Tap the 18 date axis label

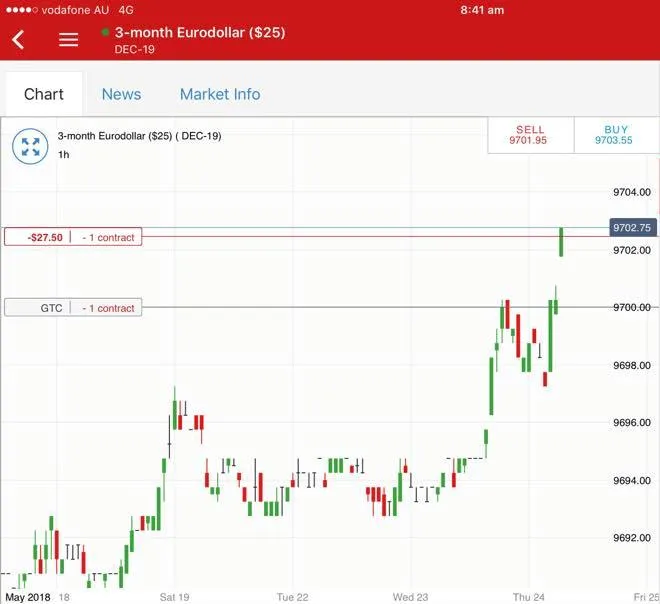coord(64,597)
